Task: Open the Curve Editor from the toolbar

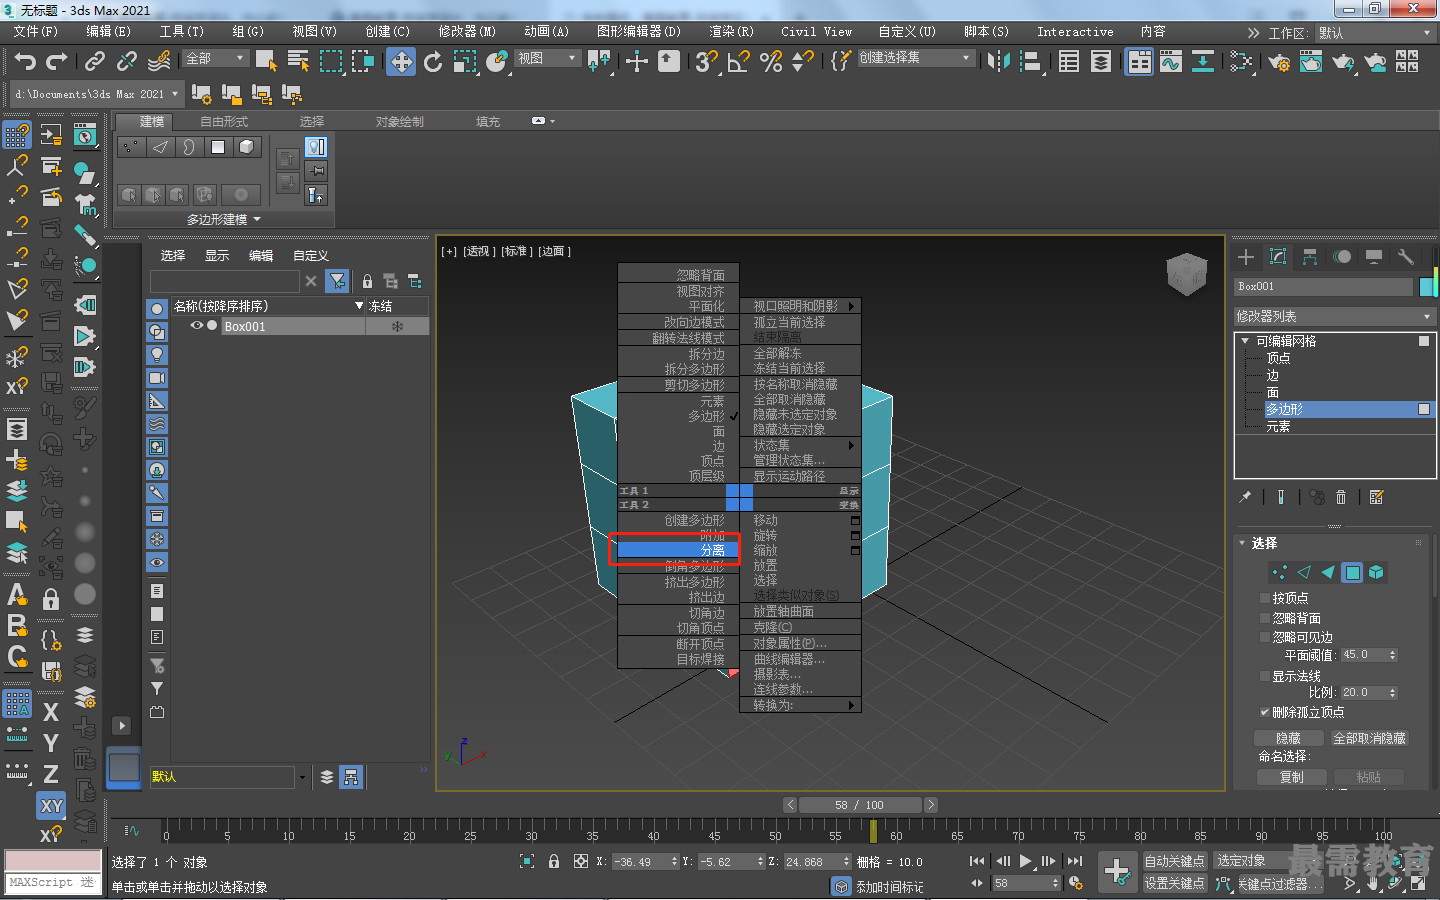Action: [x=1171, y=62]
